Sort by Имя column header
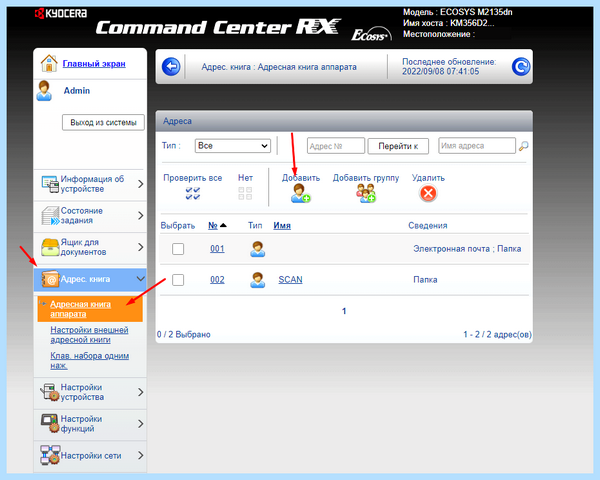The height and width of the screenshot is (480, 600). [x=282, y=225]
